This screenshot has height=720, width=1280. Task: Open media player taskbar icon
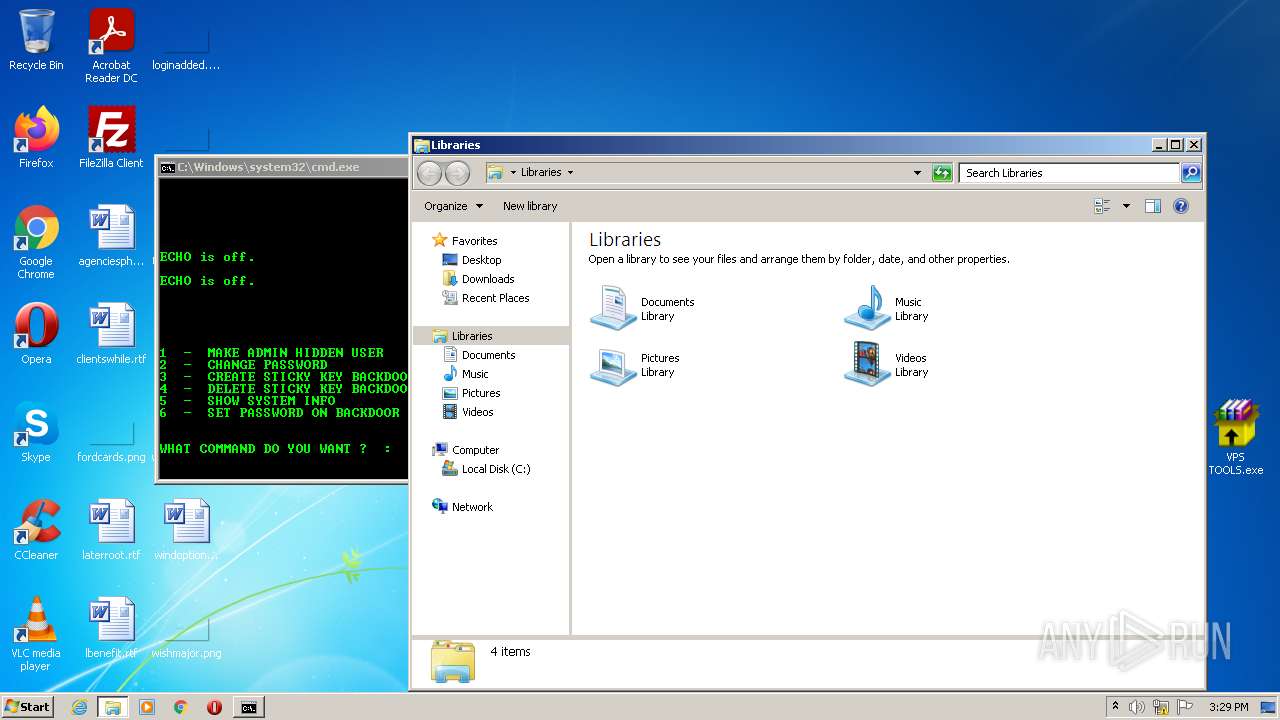[147, 707]
